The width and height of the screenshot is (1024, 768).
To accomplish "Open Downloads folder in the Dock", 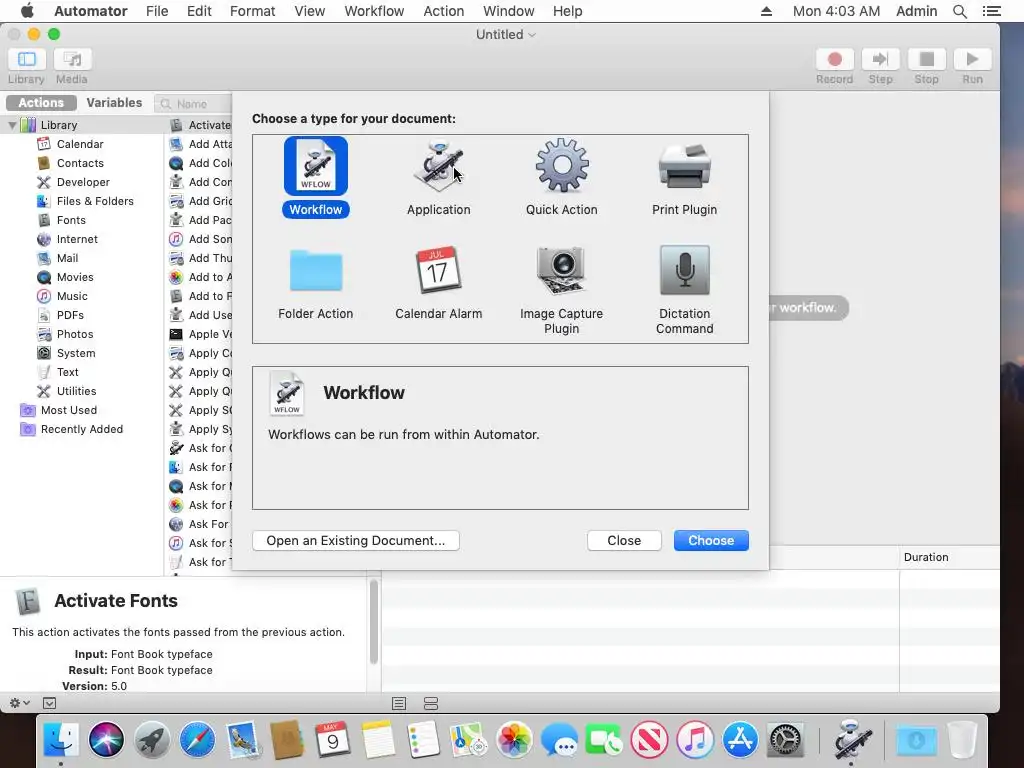I will pyautogui.click(x=916, y=740).
